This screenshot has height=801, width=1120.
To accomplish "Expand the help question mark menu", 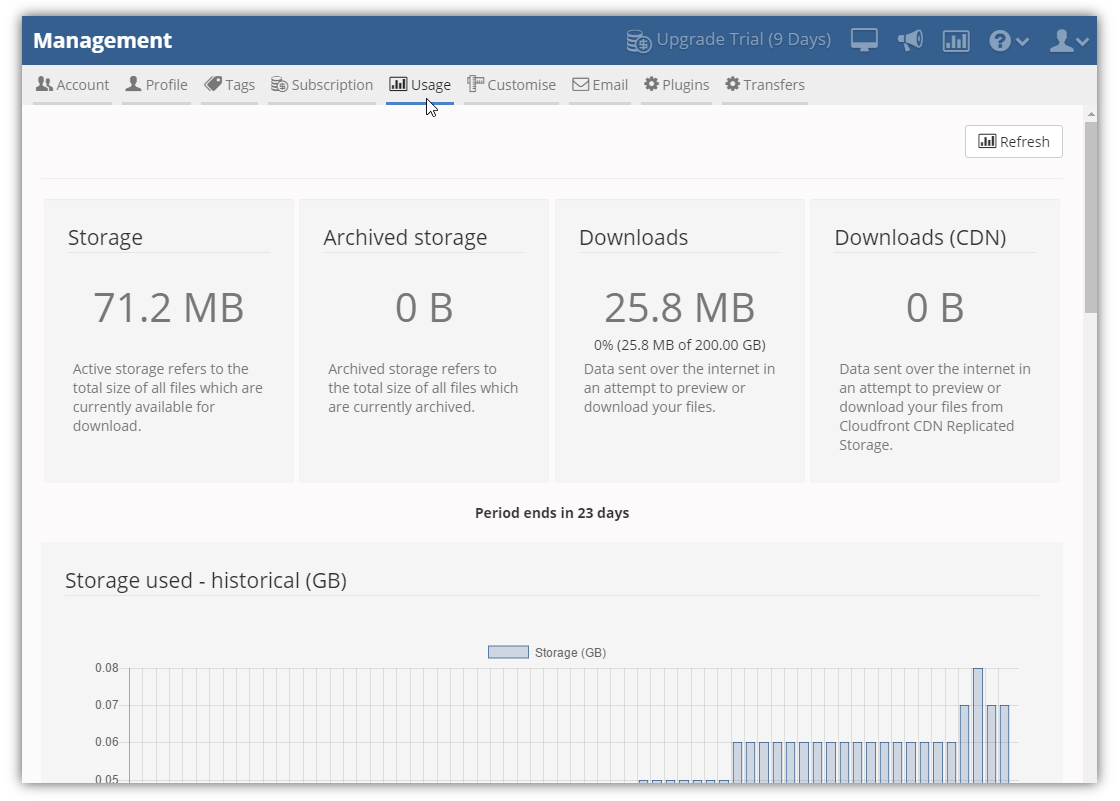I will click(x=1008, y=40).
